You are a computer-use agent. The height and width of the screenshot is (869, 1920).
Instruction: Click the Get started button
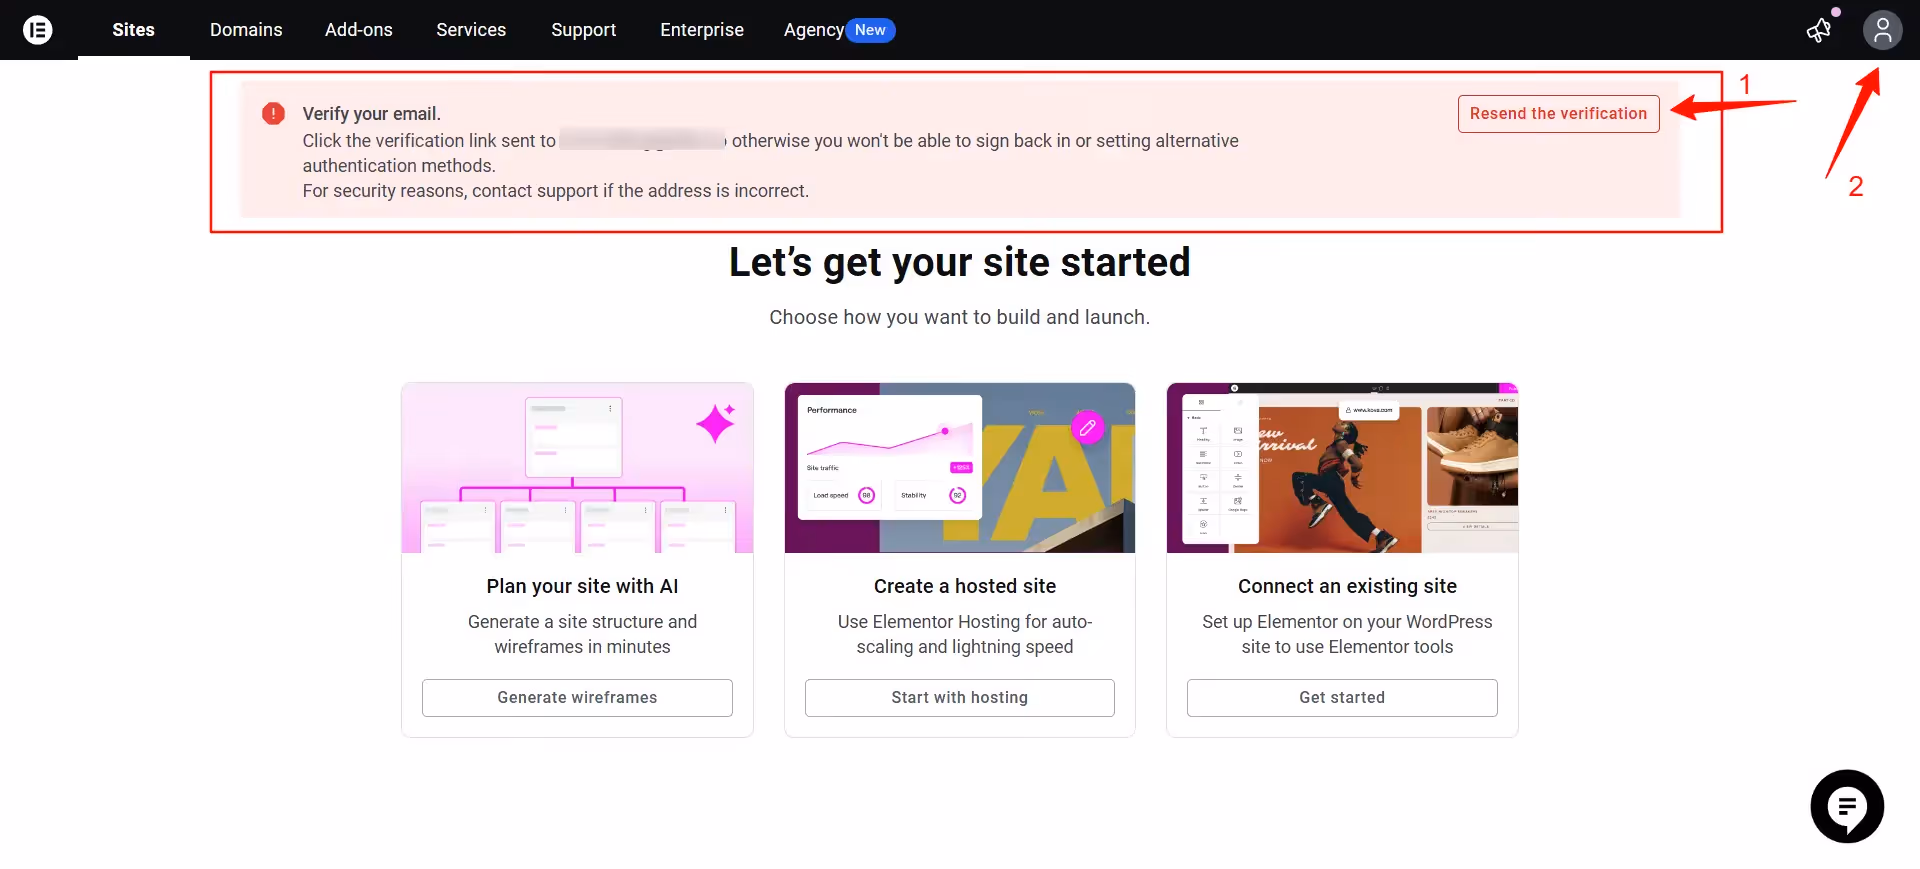(x=1342, y=698)
